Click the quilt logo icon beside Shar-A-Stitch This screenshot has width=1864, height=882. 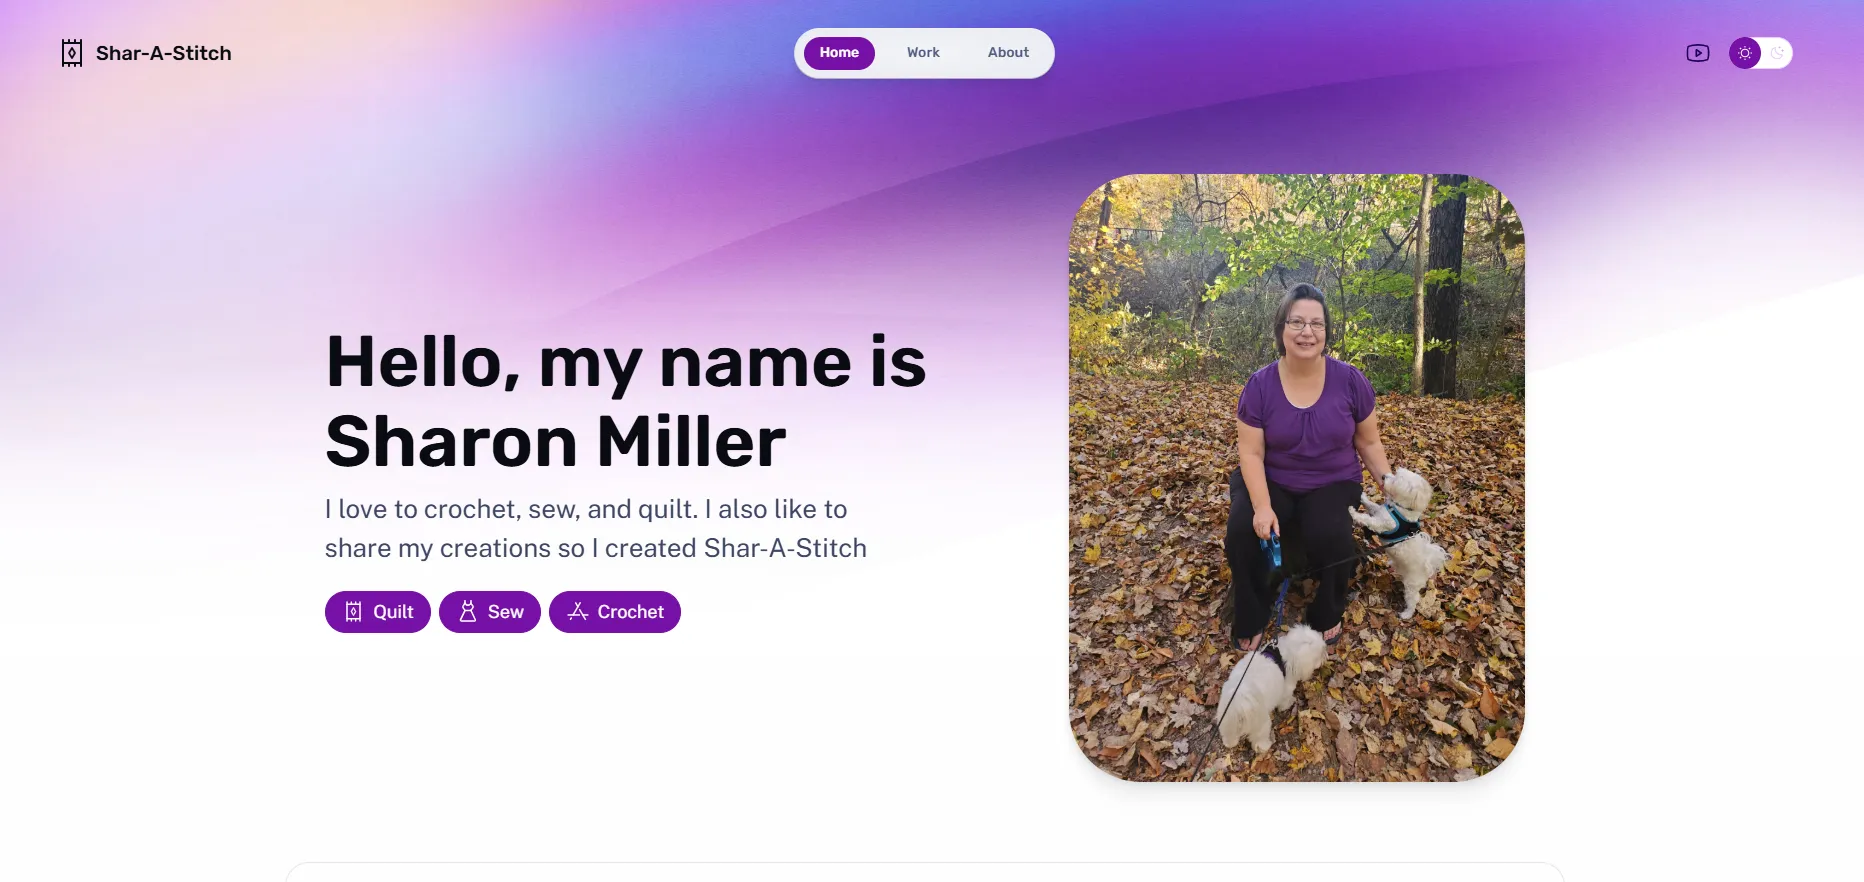(x=72, y=53)
